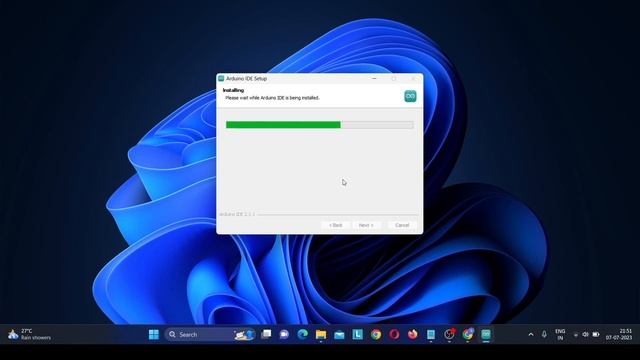Open the blue L app on the taskbar
The height and width of the screenshot is (360, 640).
(x=358, y=335)
